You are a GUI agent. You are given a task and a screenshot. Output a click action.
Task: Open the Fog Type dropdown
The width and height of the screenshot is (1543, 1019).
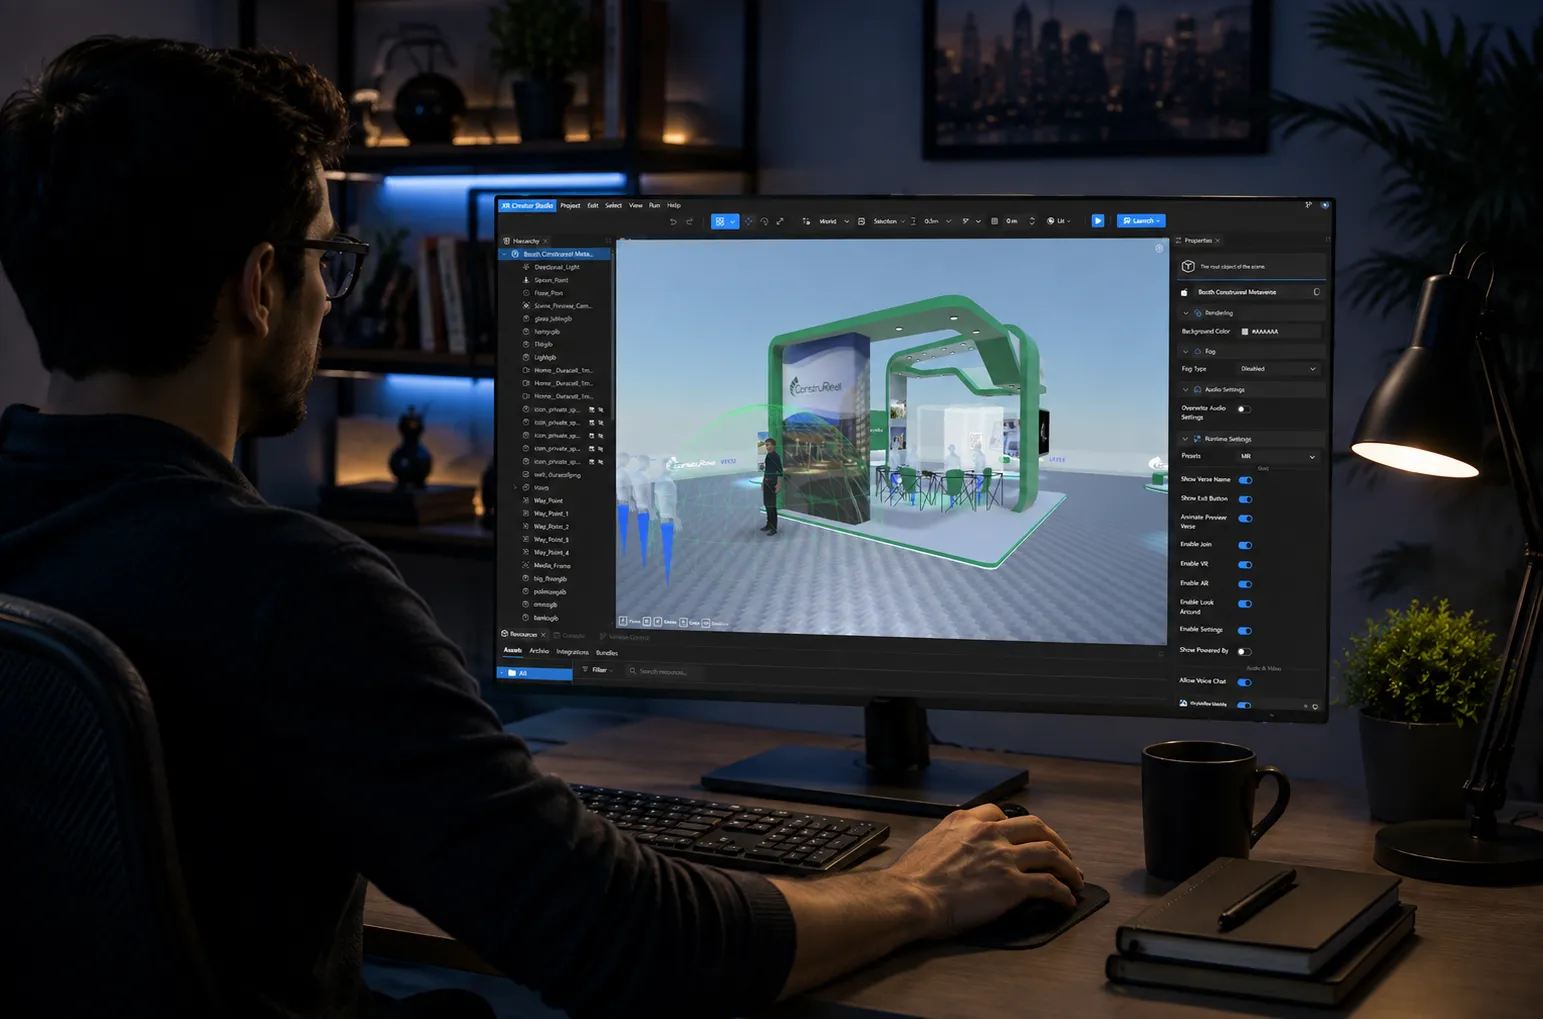(x=1279, y=369)
